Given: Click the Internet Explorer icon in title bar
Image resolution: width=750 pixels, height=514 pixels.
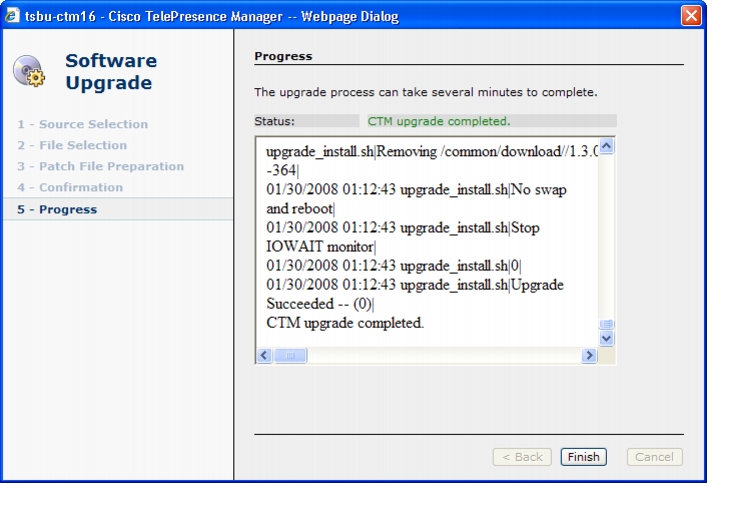Looking at the screenshot, I should (x=11, y=15).
